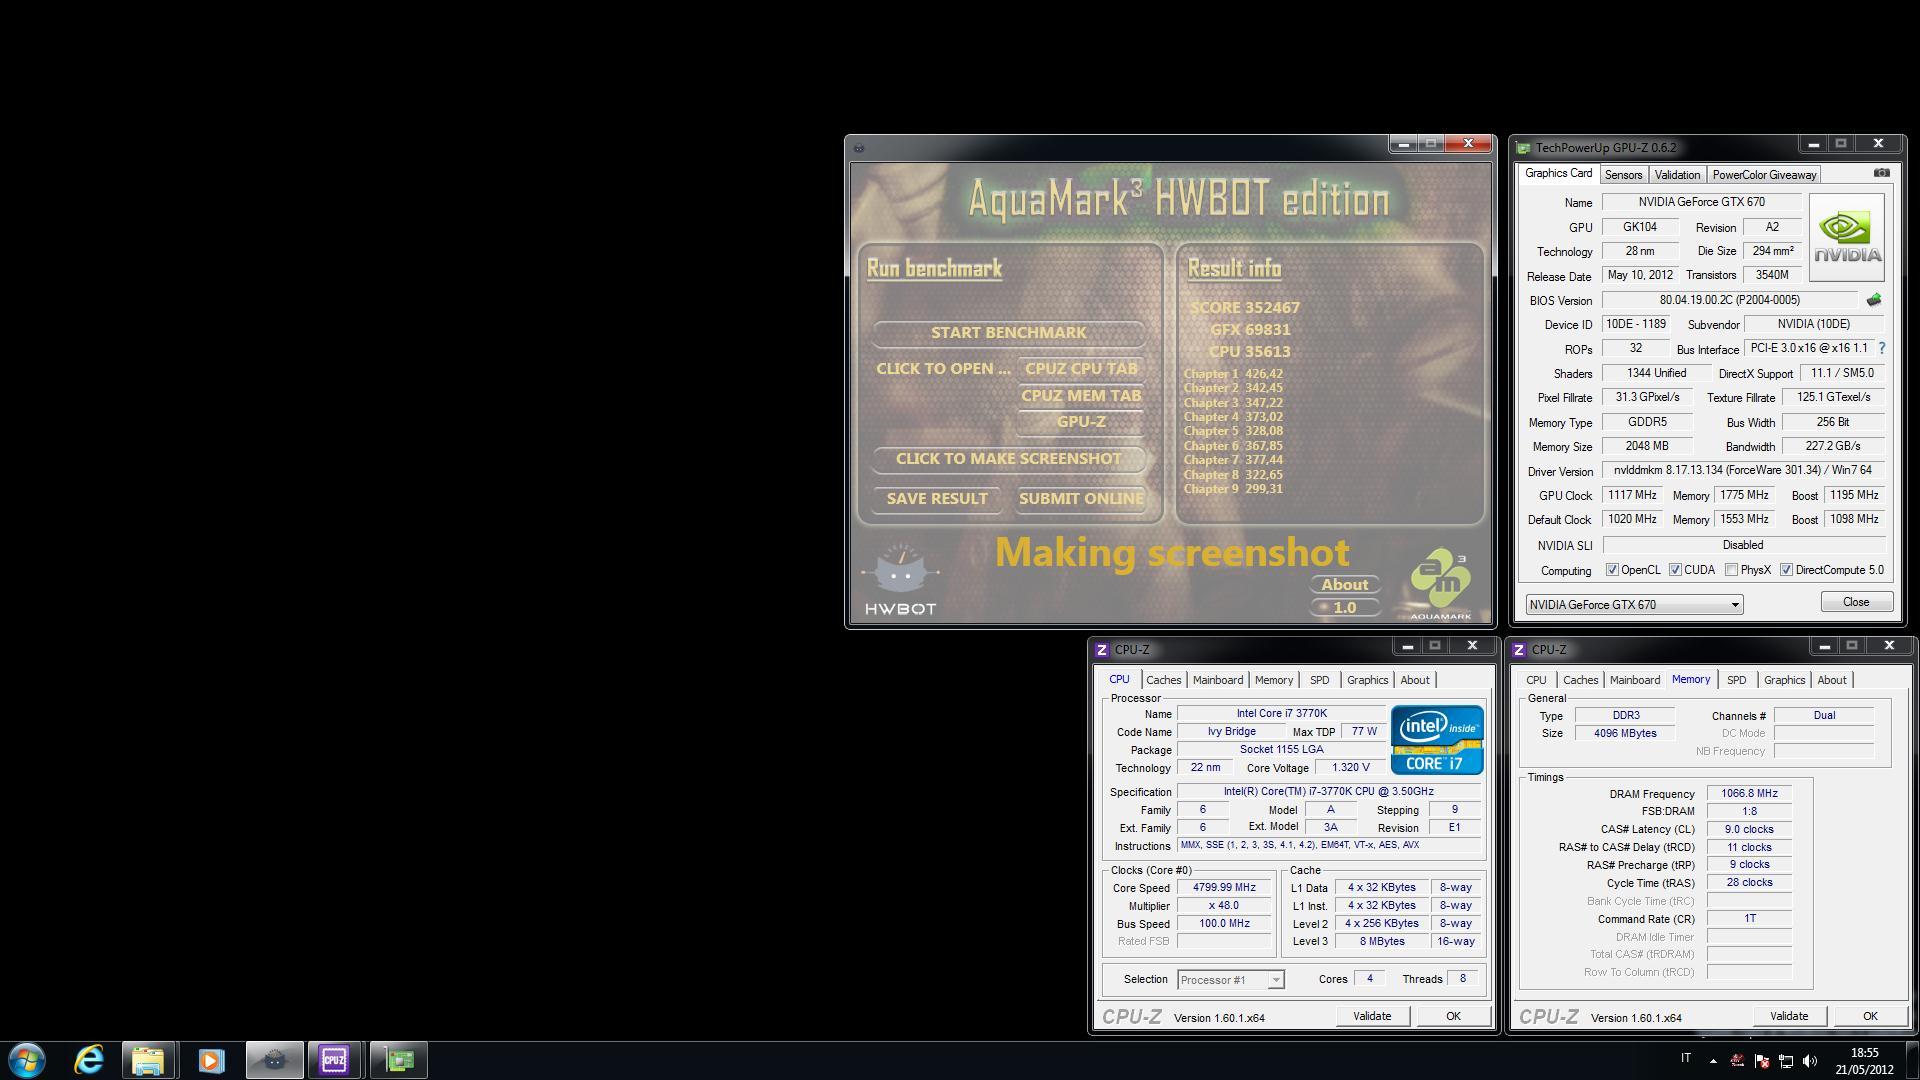Screen dimensions: 1920x1080
Task: Click the BIOS save chip icon in GPU-Z
Action: 1874,299
